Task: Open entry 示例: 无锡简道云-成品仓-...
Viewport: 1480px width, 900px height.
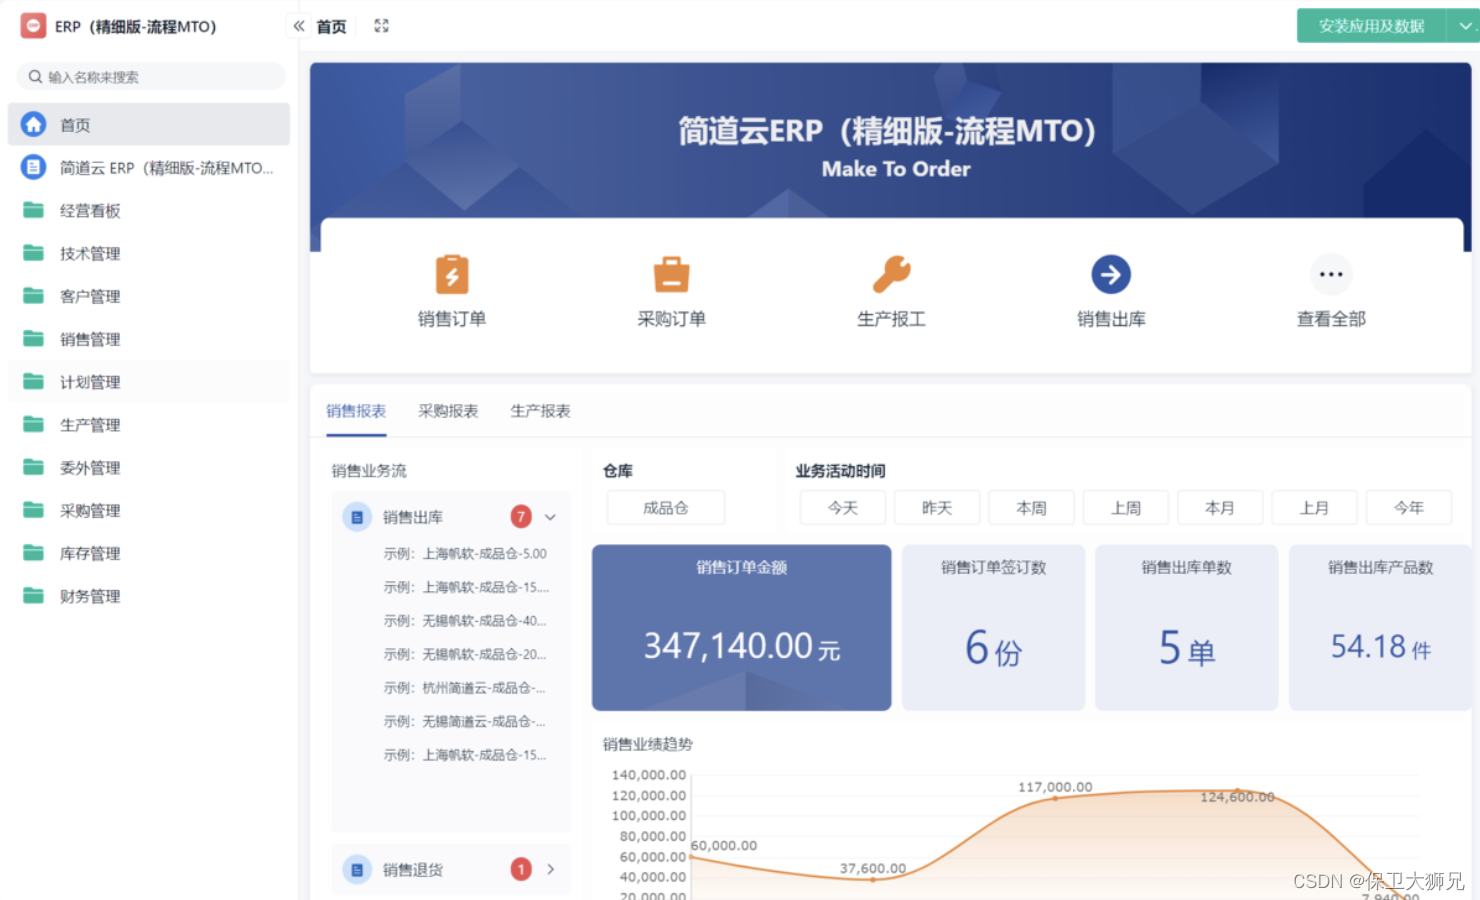Action: point(465,721)
